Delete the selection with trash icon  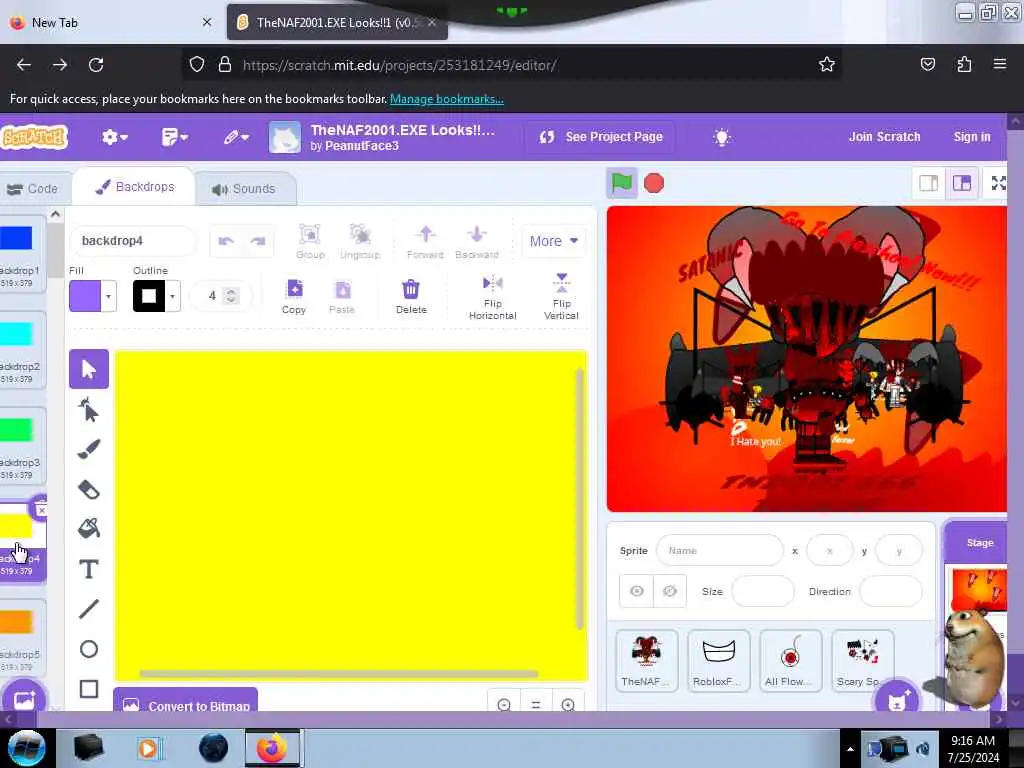click(x=411, y=296)
